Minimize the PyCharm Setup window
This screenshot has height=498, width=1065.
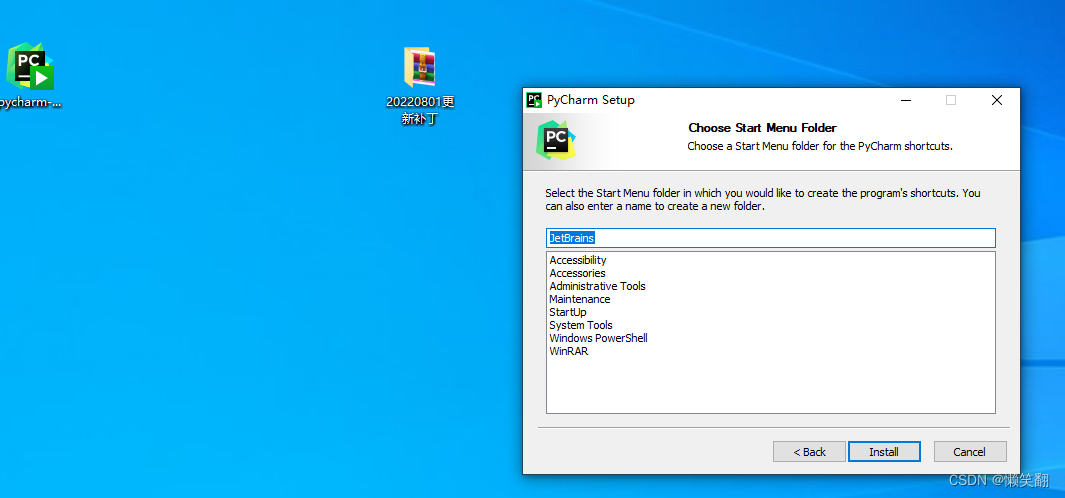[905, 100]
